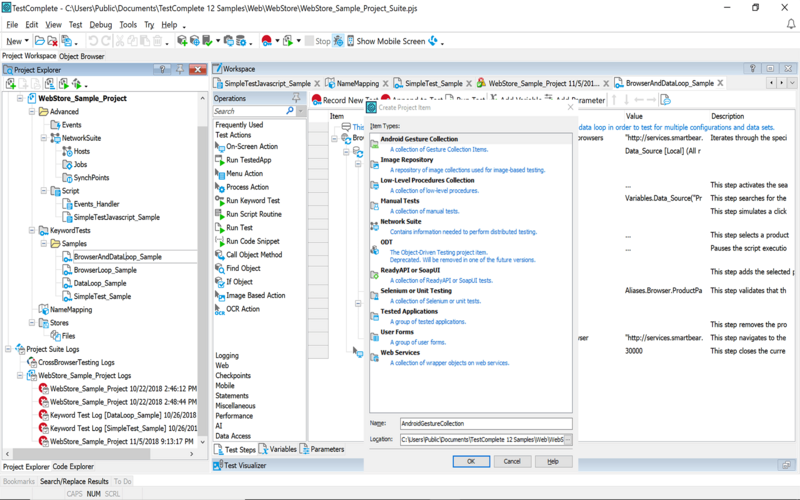
Task: Click the Project Explorer help question icon
Action: pyautogui.click(x=162, y=69)
